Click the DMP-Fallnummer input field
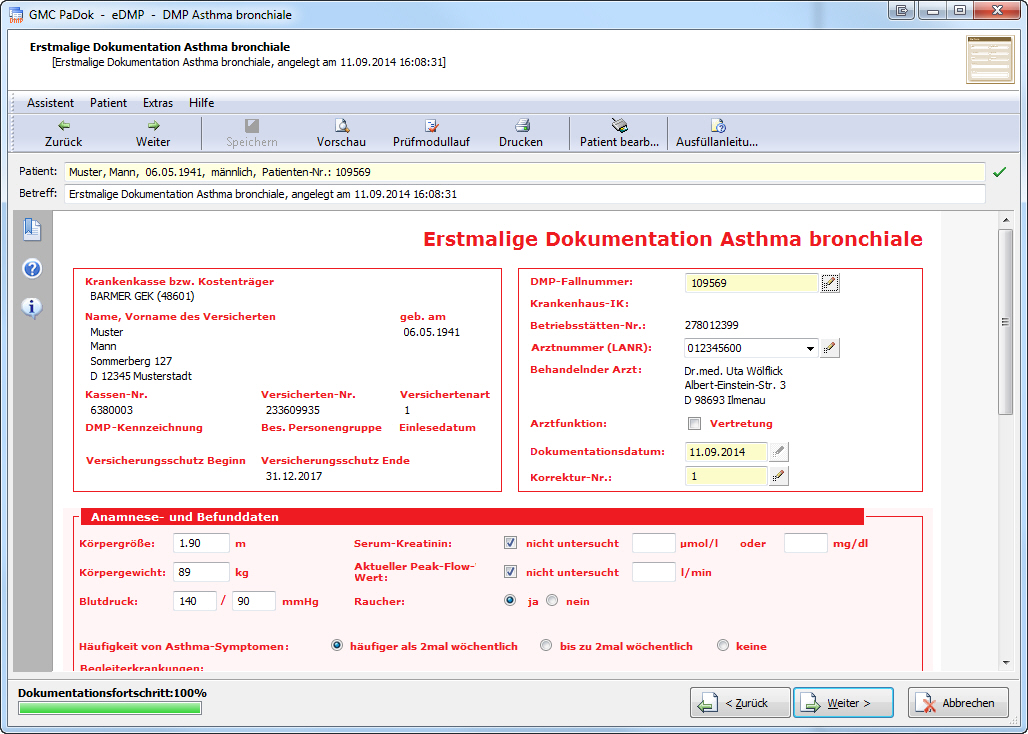This screenshot has height=734, width=1028. pos(751,283)
